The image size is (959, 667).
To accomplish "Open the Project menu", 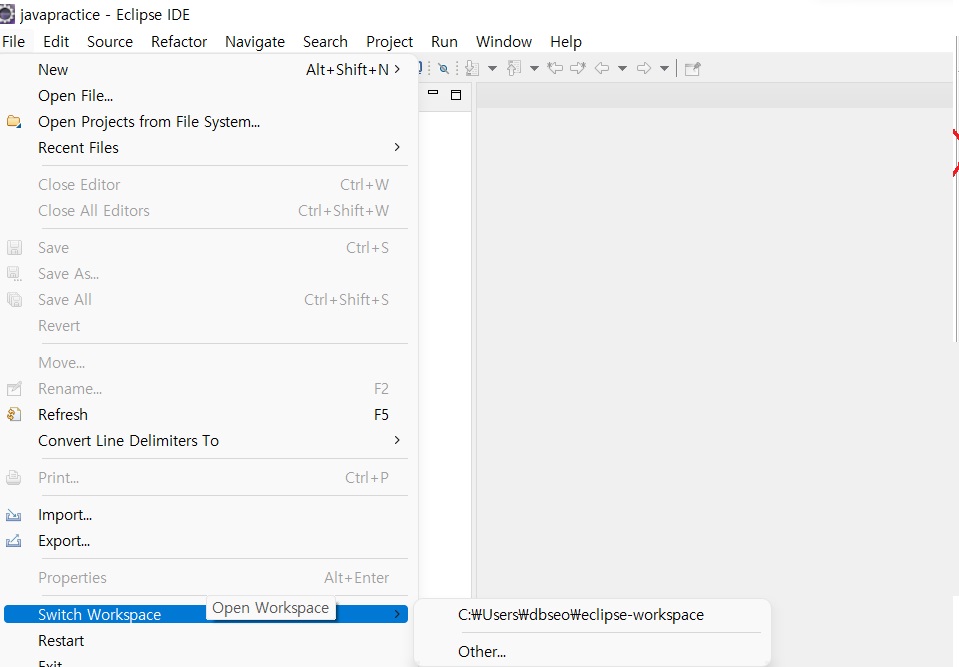I will click(390, 42).
